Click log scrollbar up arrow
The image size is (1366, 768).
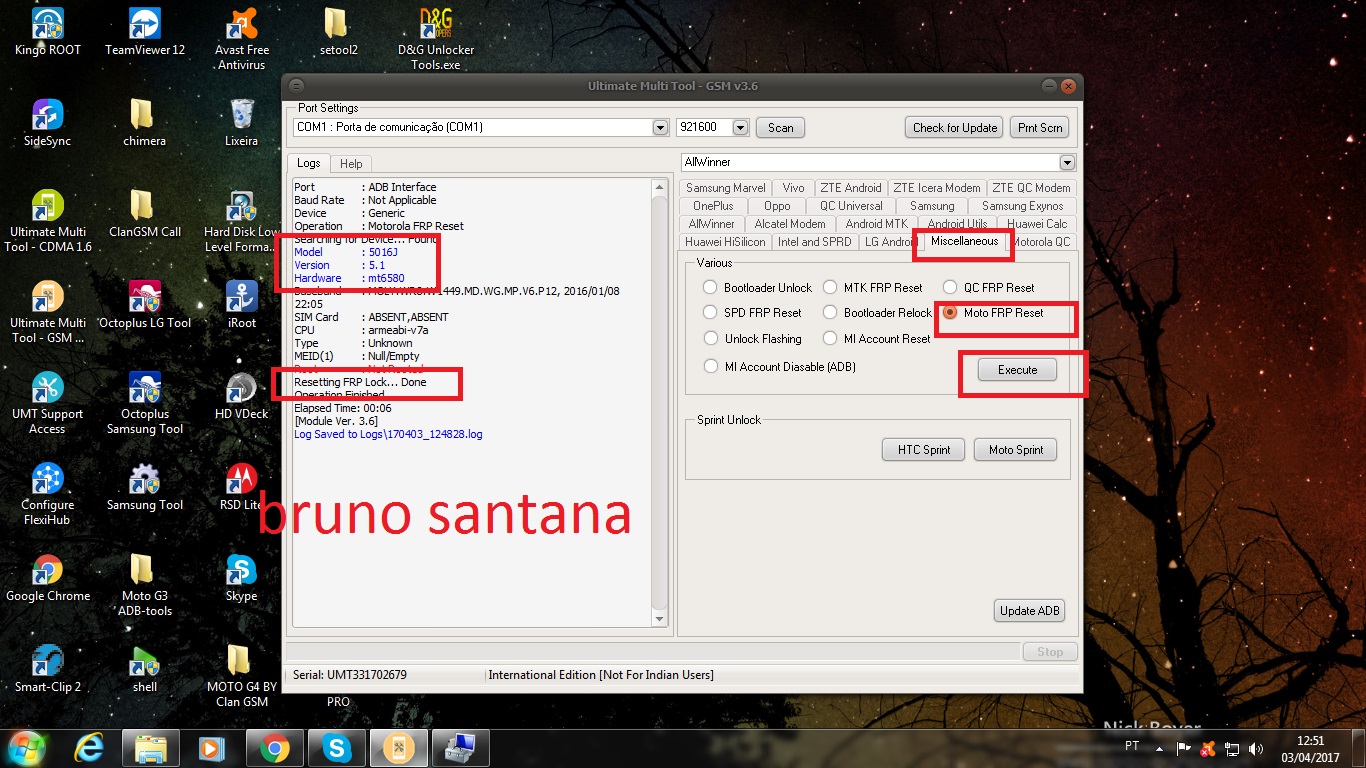pyautogui.click(x=659, y=187)
